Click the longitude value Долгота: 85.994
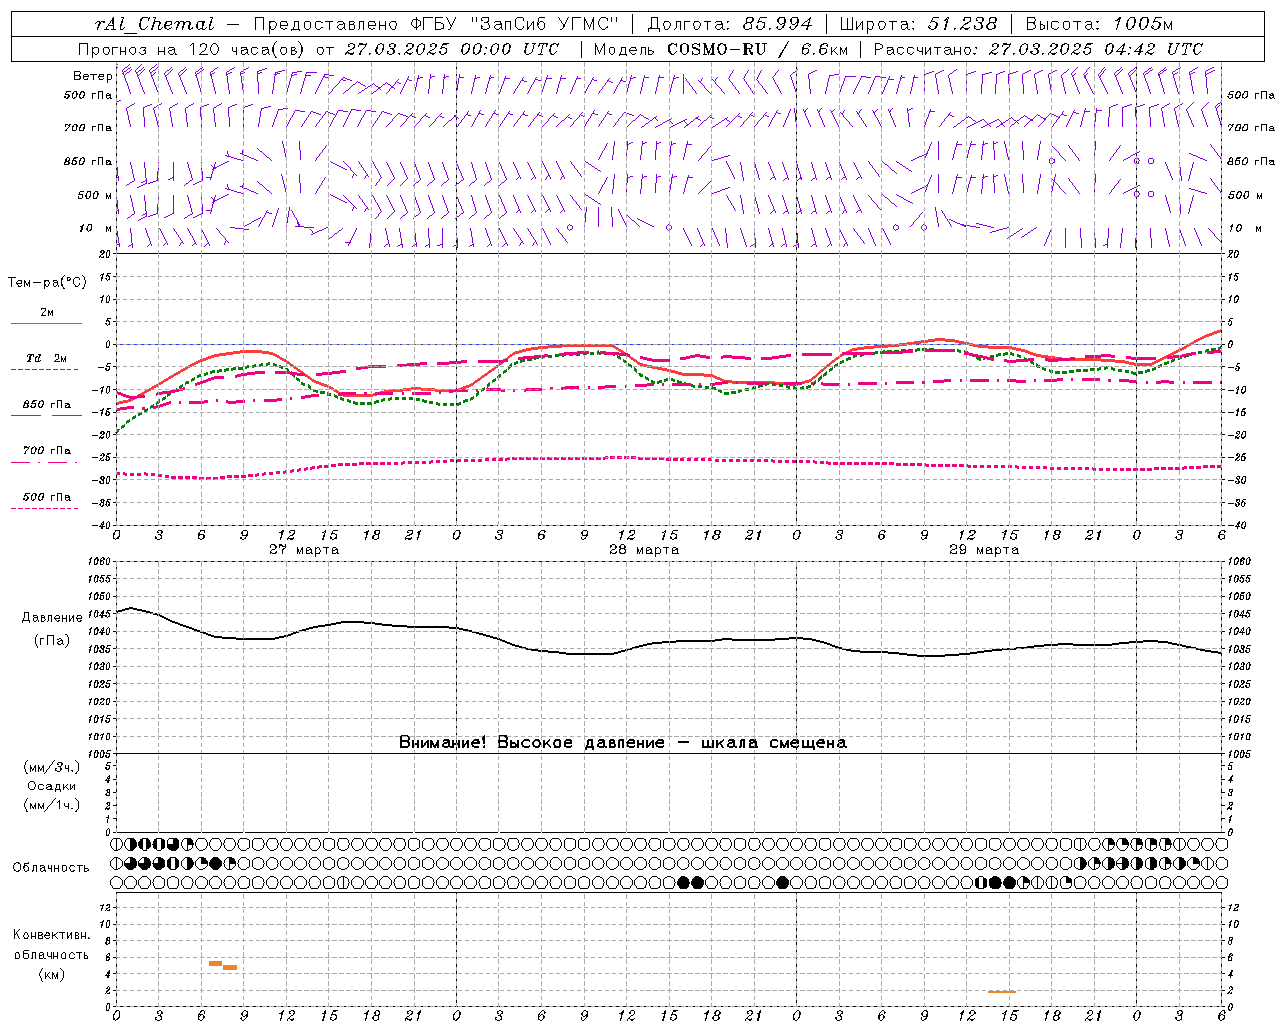The height and width of the screenshot is (1024, 1280). tap(730, 24)
